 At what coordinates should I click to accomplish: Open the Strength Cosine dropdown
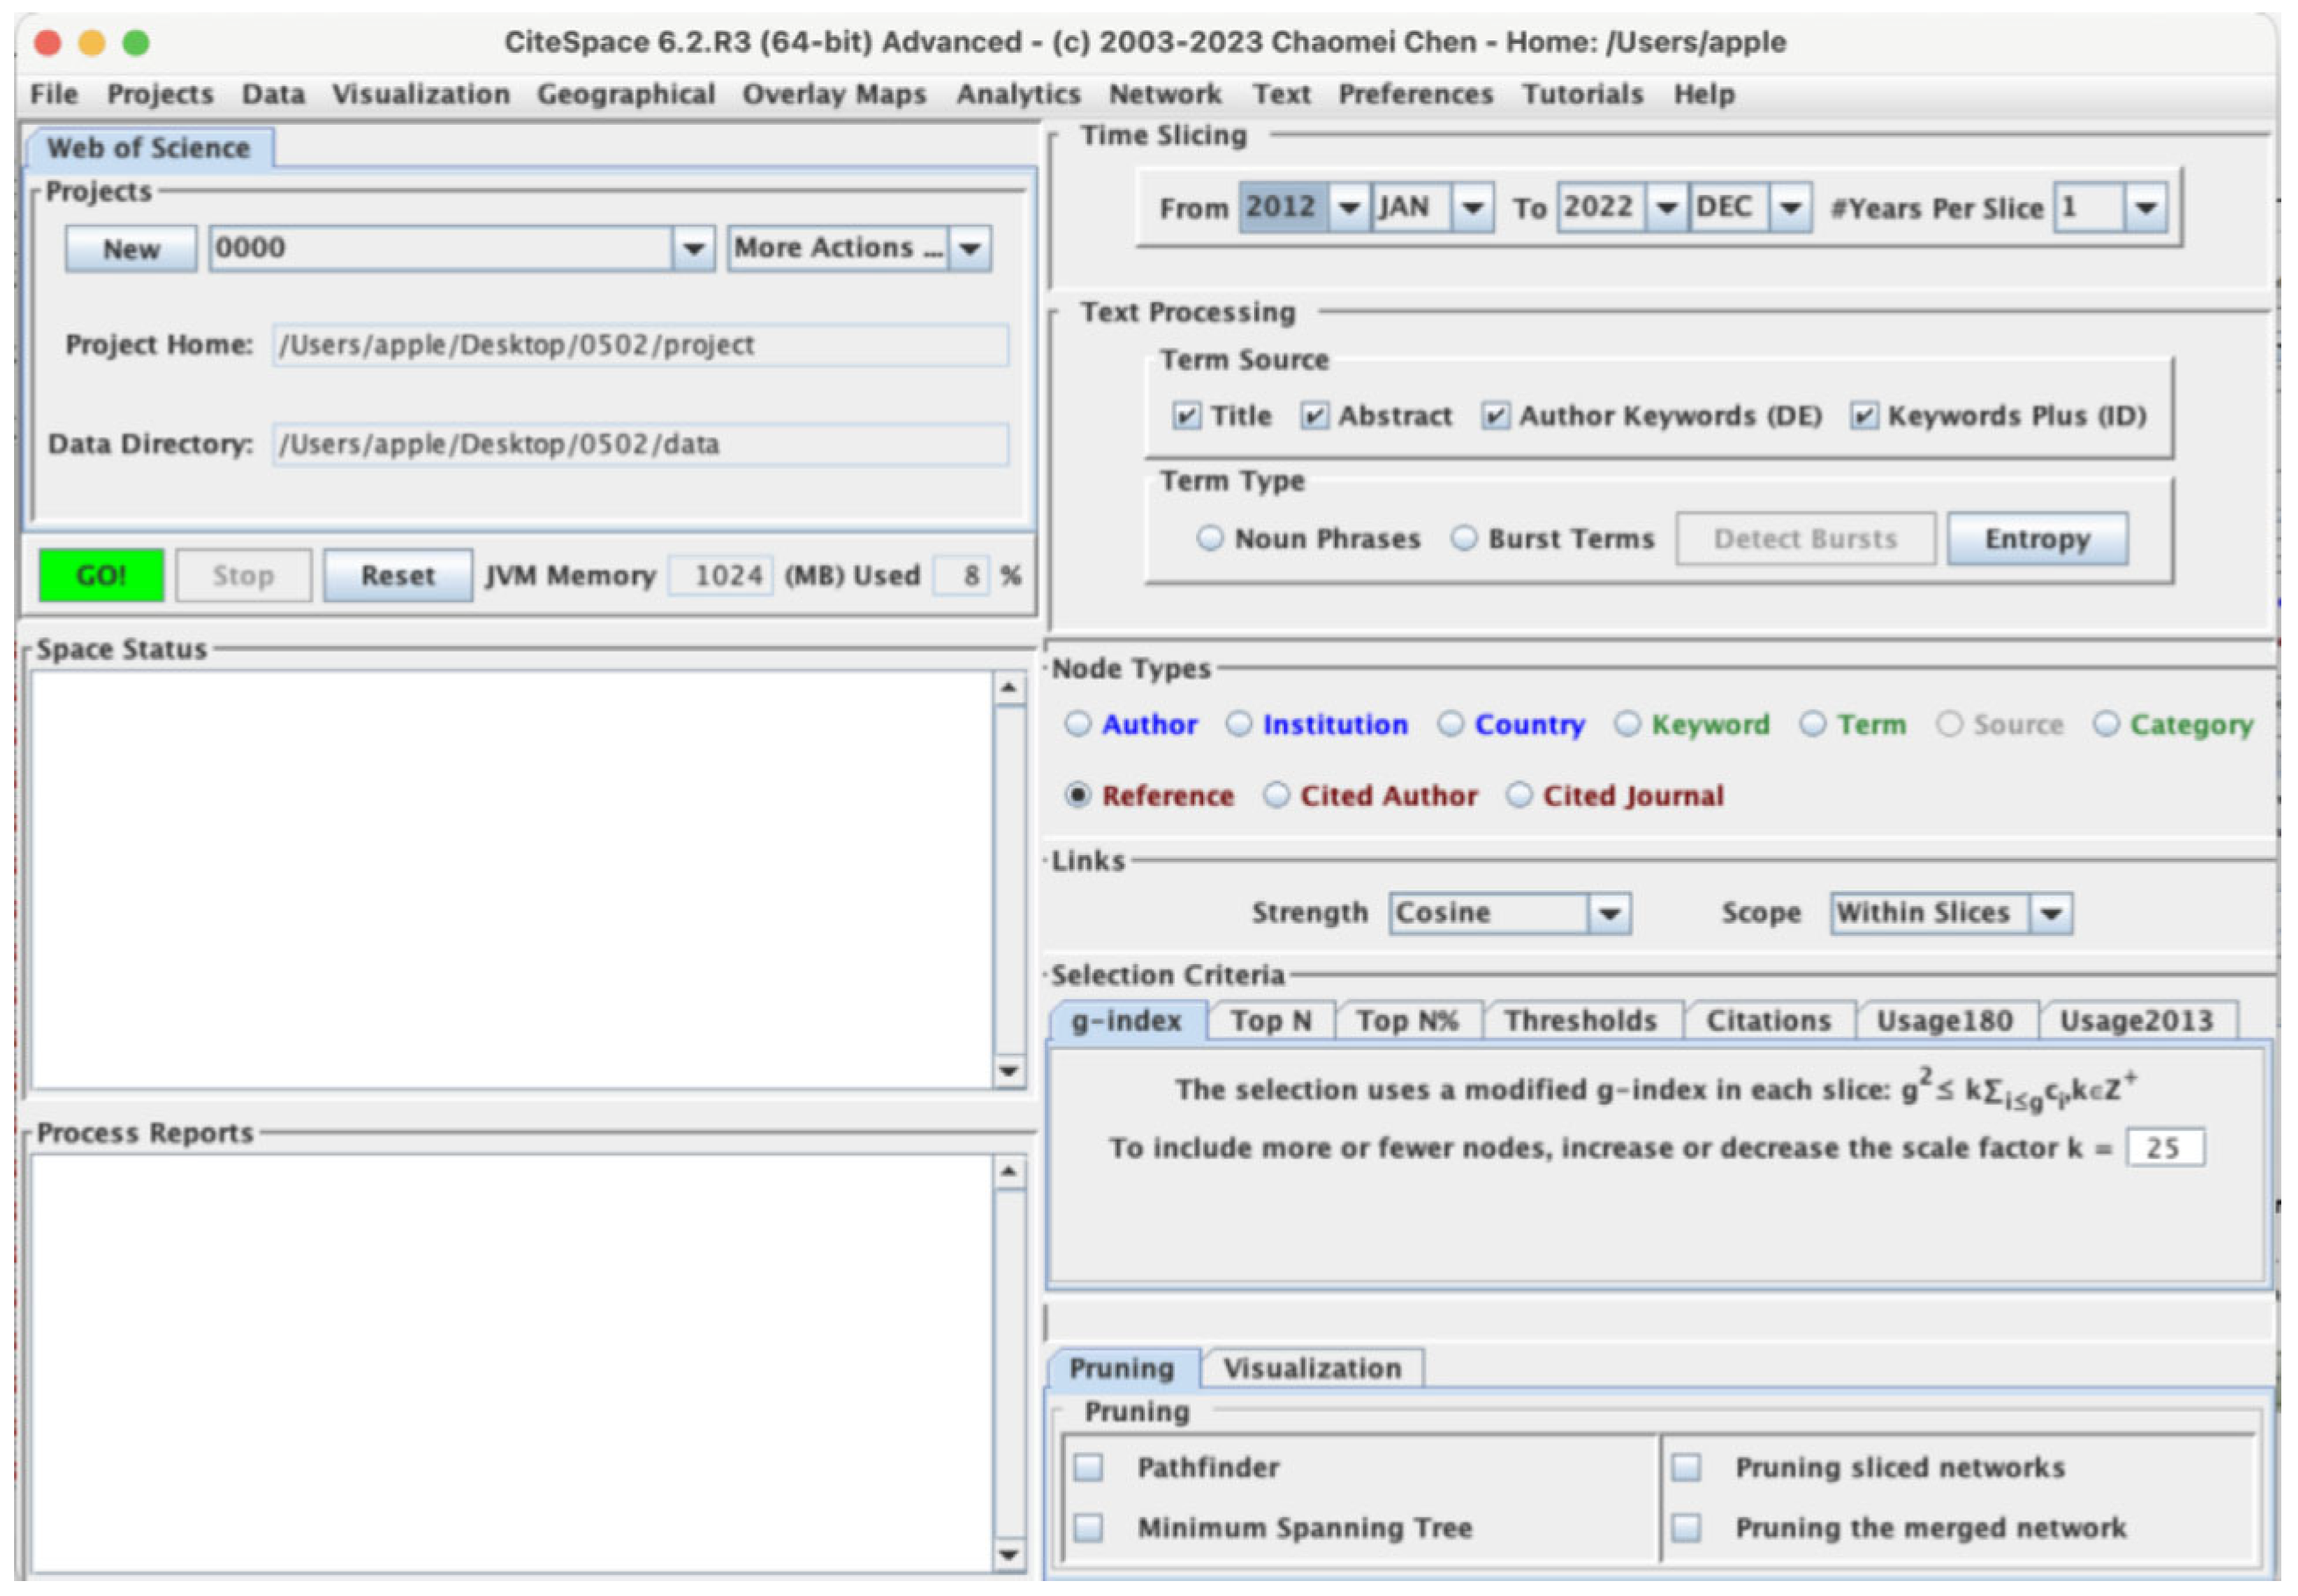(1608, 913)
